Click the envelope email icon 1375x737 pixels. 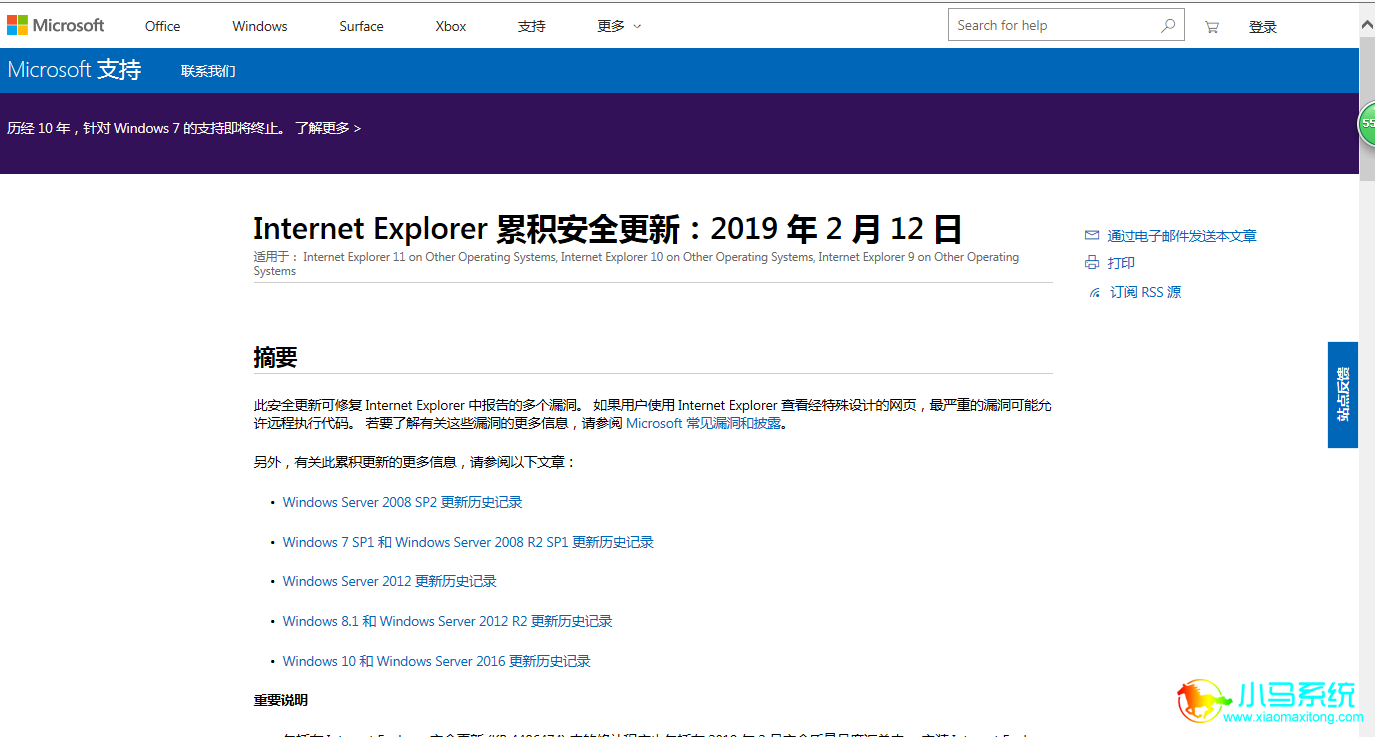tap(1092, 236)
